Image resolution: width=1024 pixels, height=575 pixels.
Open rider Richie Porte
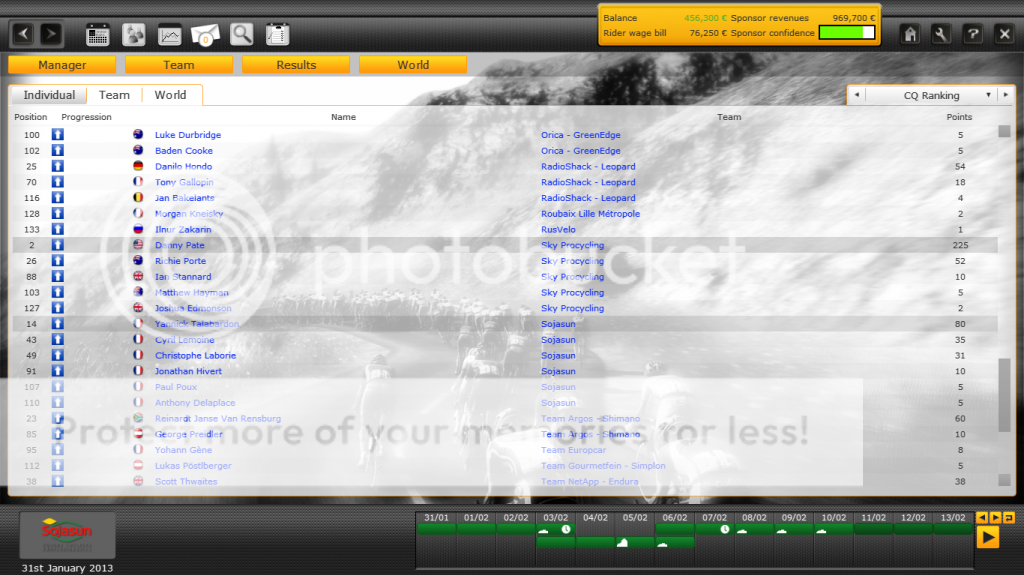click(180, 261)
